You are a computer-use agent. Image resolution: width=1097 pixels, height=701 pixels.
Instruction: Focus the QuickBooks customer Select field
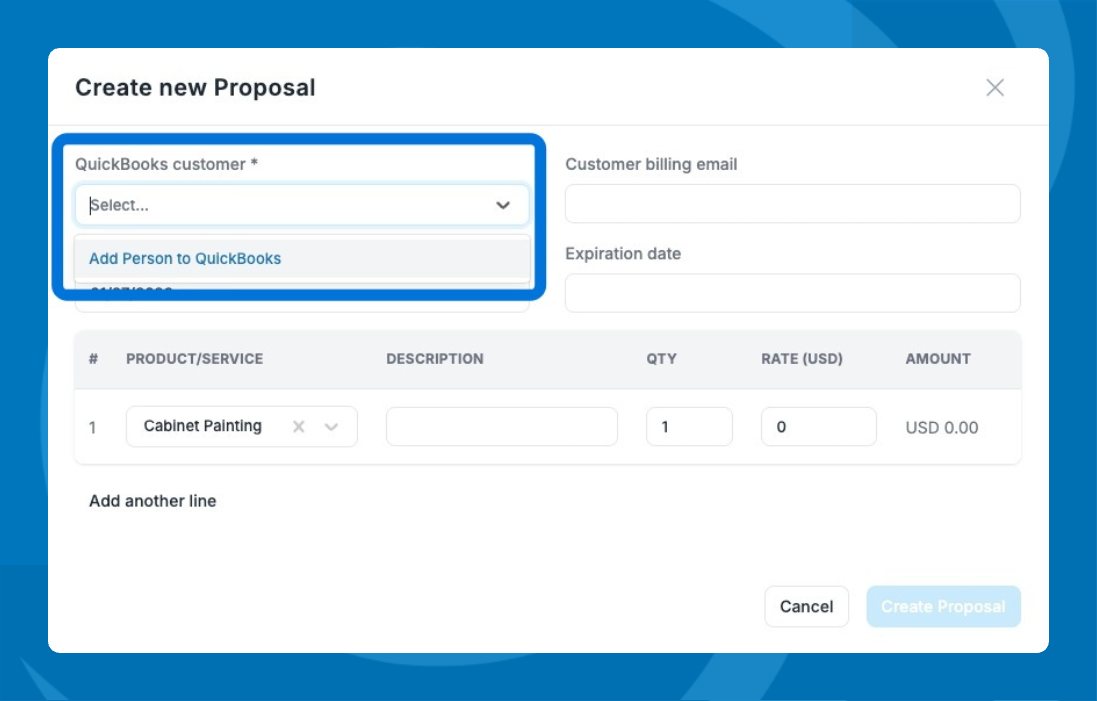pos(280,205)
